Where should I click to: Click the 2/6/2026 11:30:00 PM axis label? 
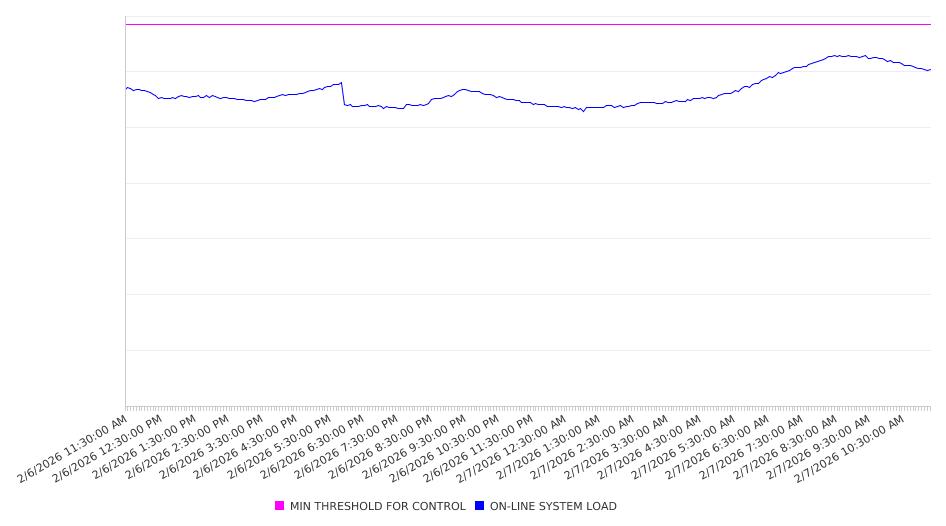tap(478, 447)
